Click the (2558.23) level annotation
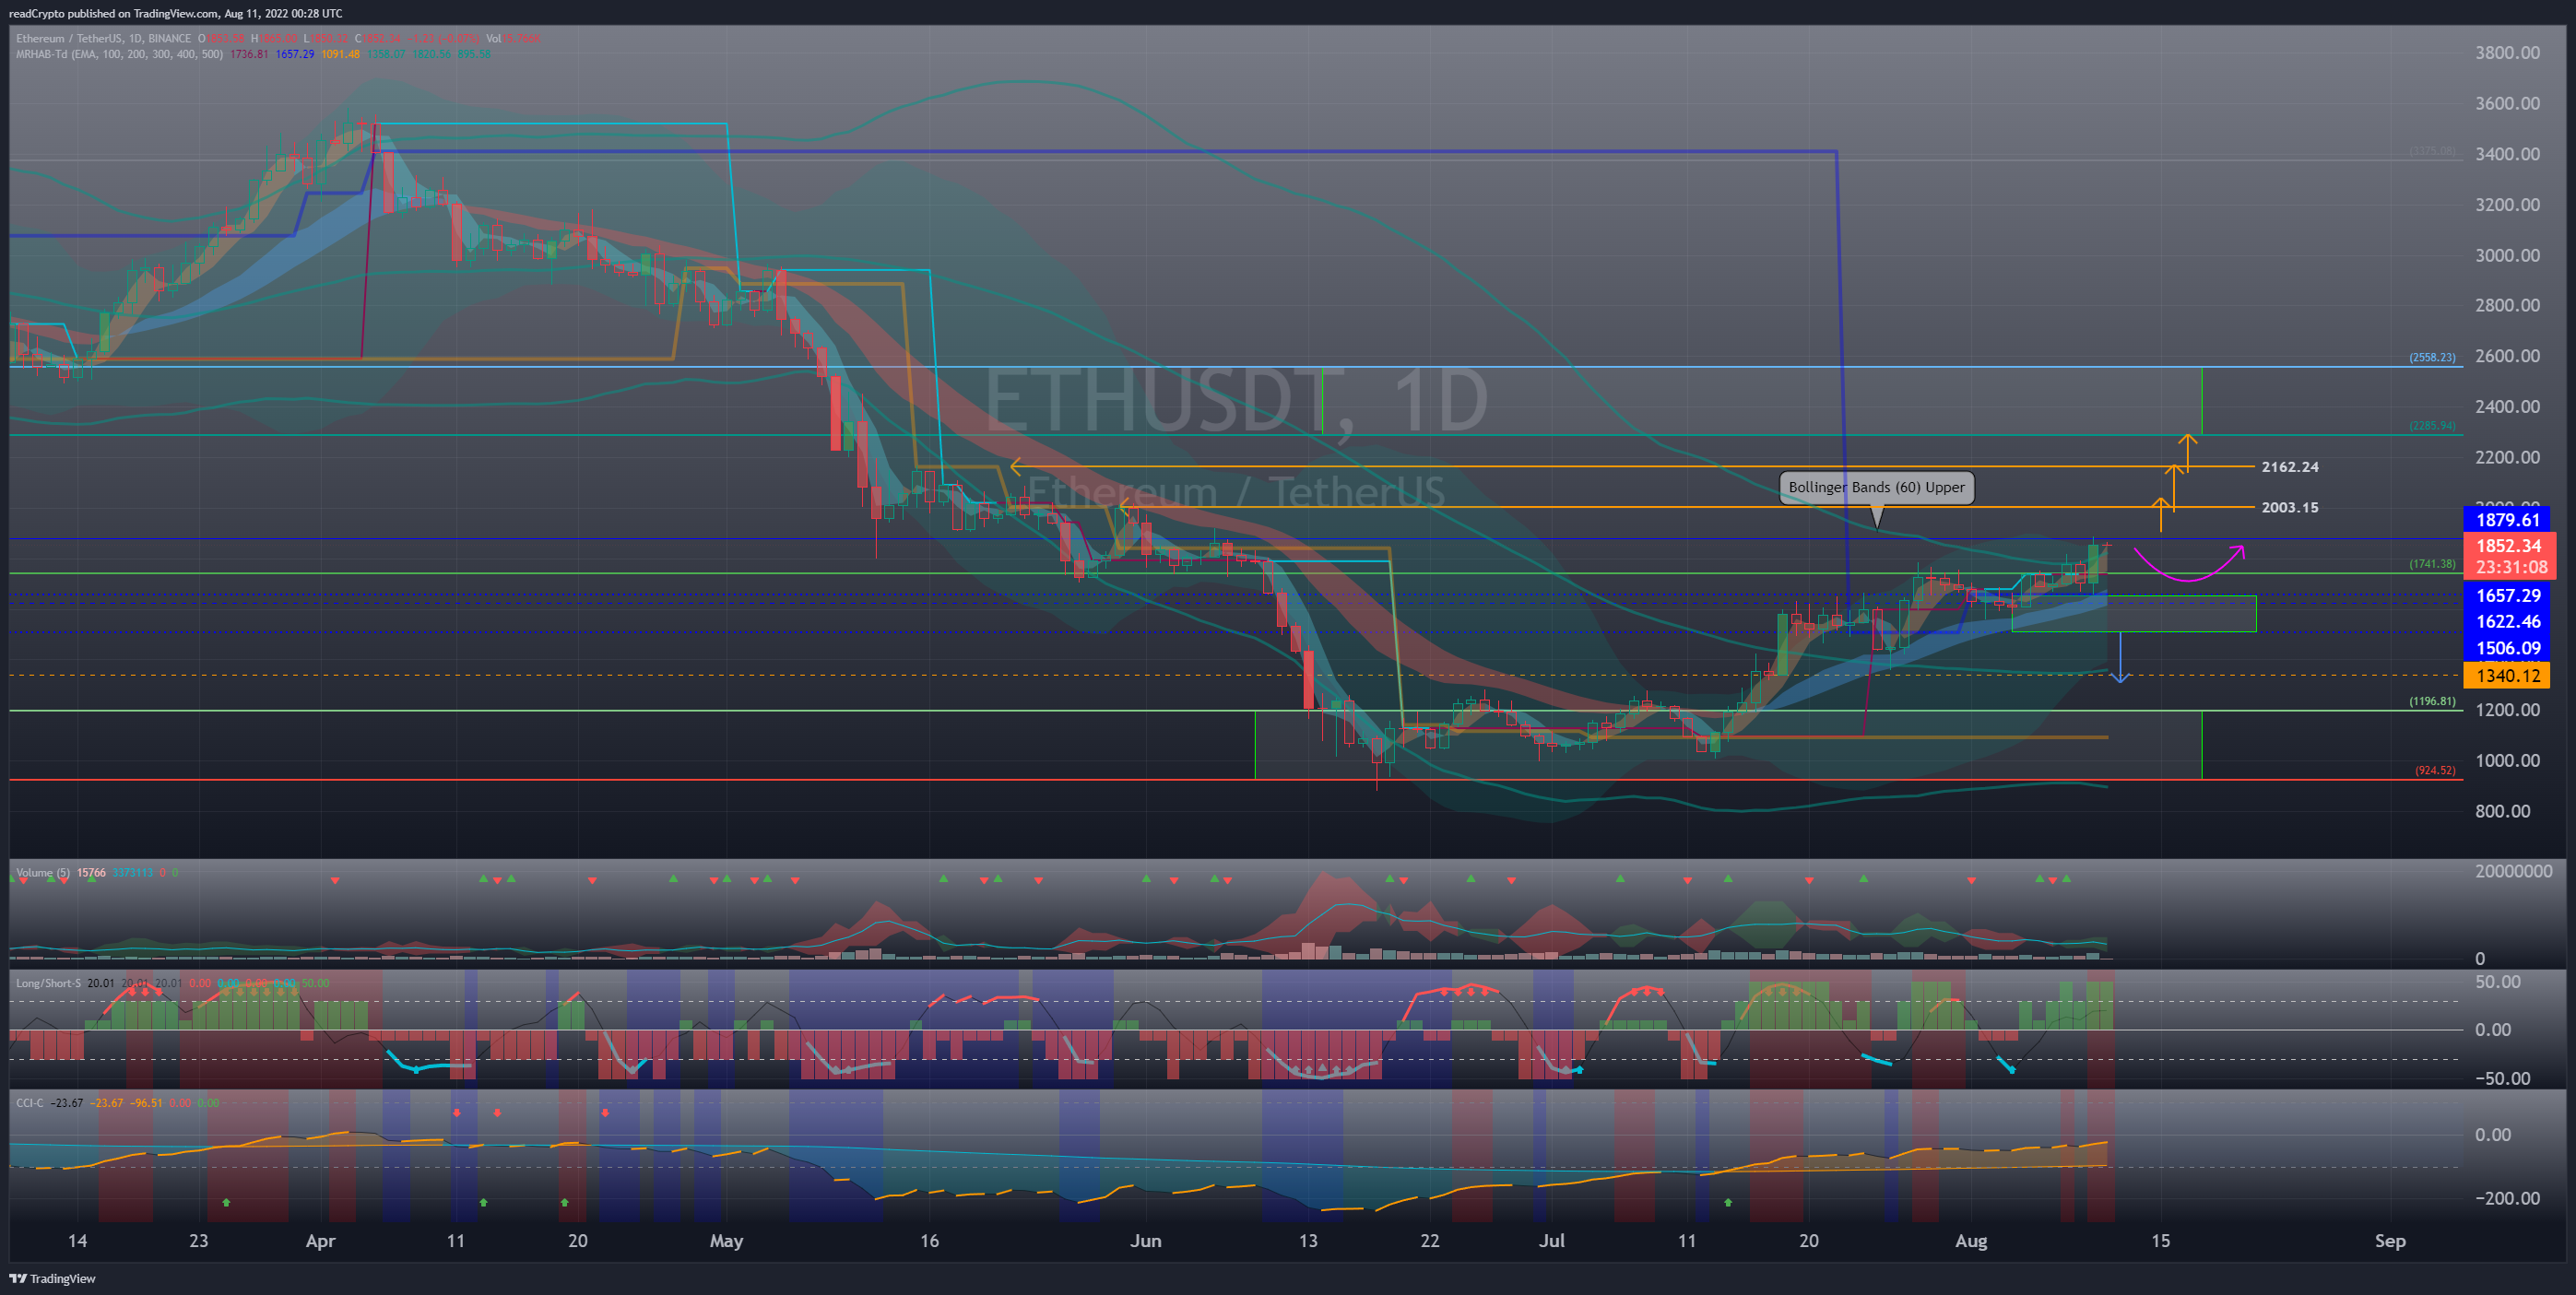The image size is (2576, 1295). 2432,357
